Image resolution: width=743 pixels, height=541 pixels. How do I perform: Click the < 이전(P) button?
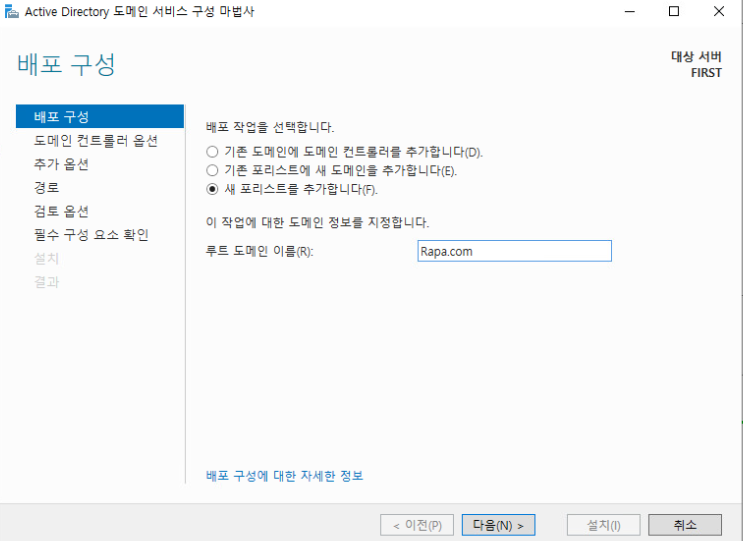pos(417,525)
